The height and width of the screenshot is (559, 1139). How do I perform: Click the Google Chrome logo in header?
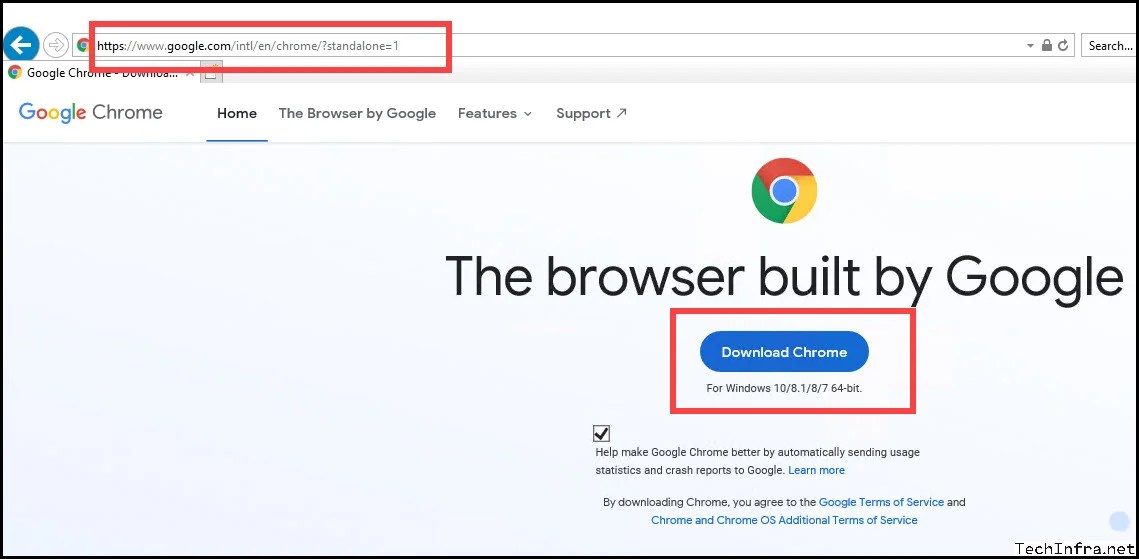pyautogui.click(x=91, y=113)
